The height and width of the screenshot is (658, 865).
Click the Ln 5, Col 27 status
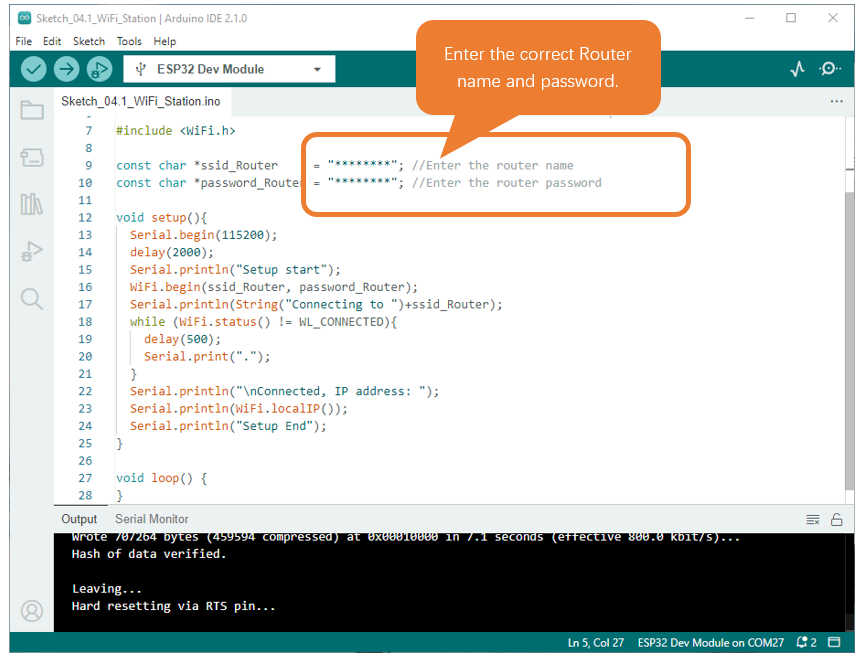tap(596, 643)
